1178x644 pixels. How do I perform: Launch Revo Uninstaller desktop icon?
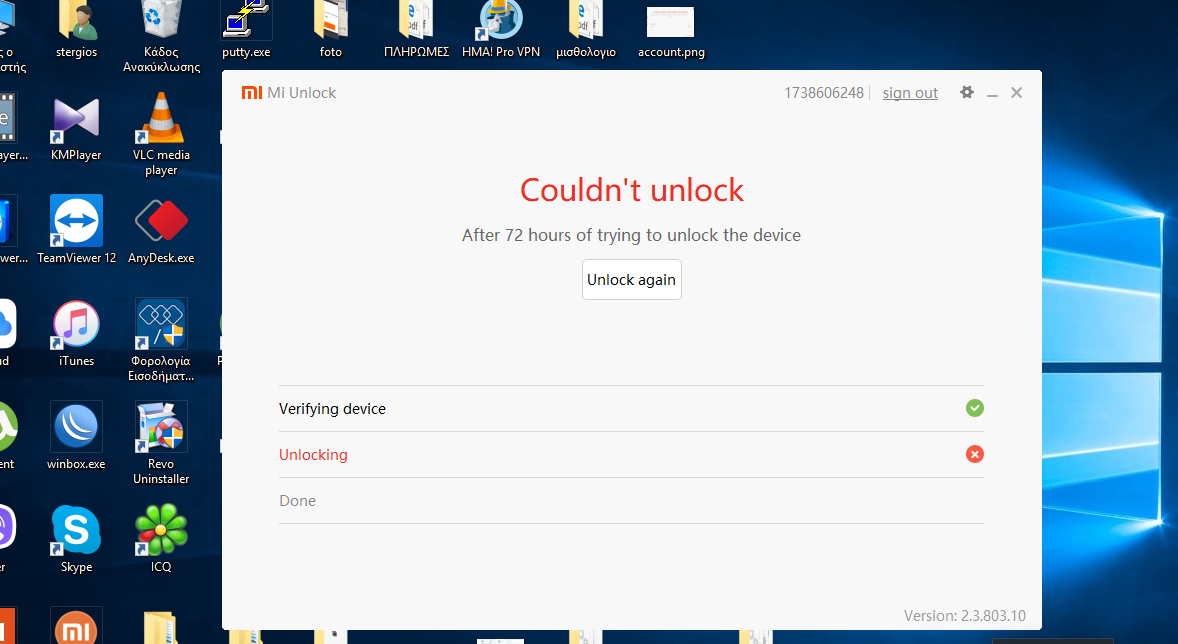coord(161,428)
